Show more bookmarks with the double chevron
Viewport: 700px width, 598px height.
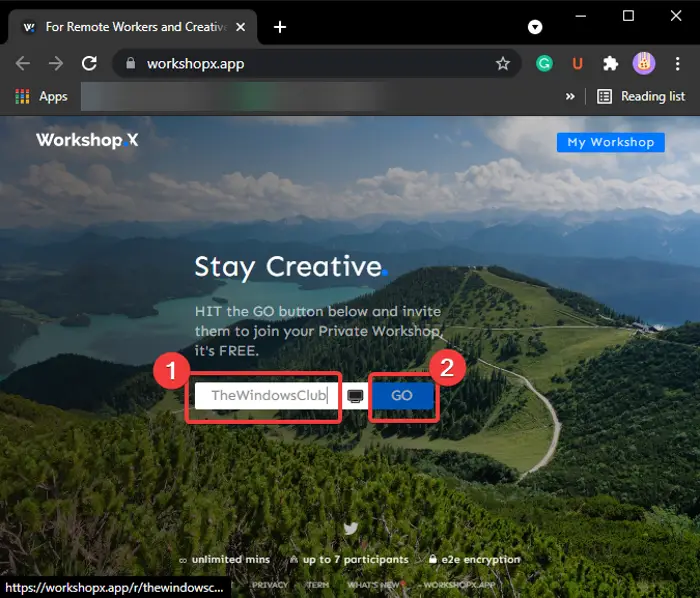570,96
